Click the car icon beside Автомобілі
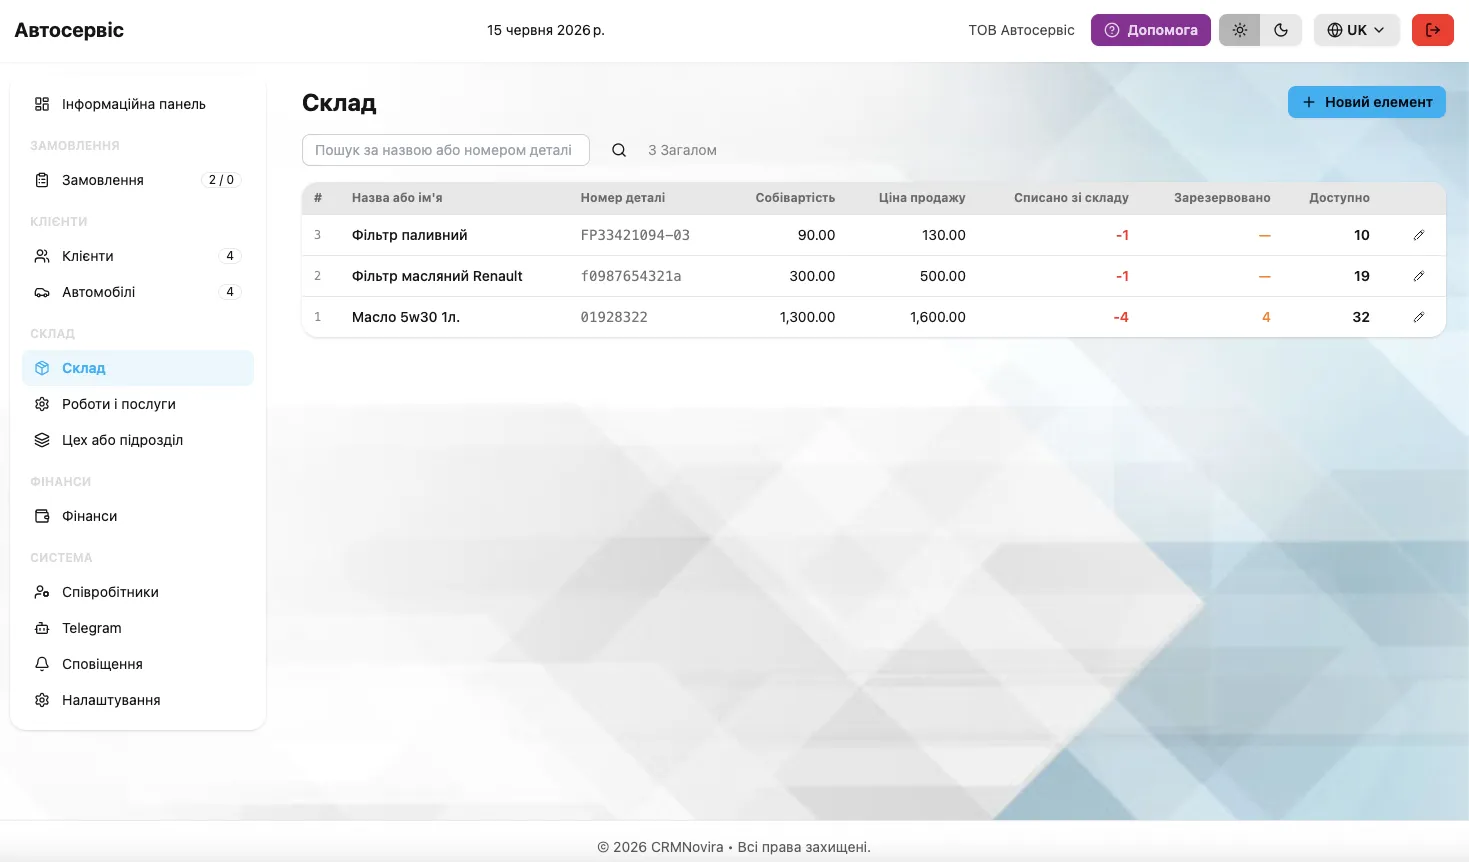This screenshot has height=862, width=1469. pos(42,292)
